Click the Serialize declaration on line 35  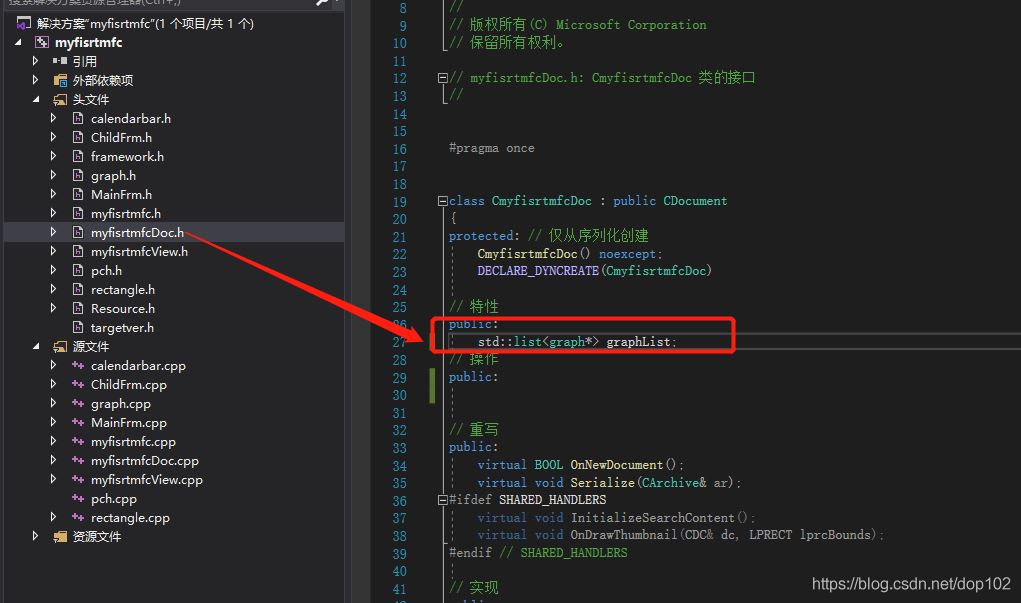[609, 483]
